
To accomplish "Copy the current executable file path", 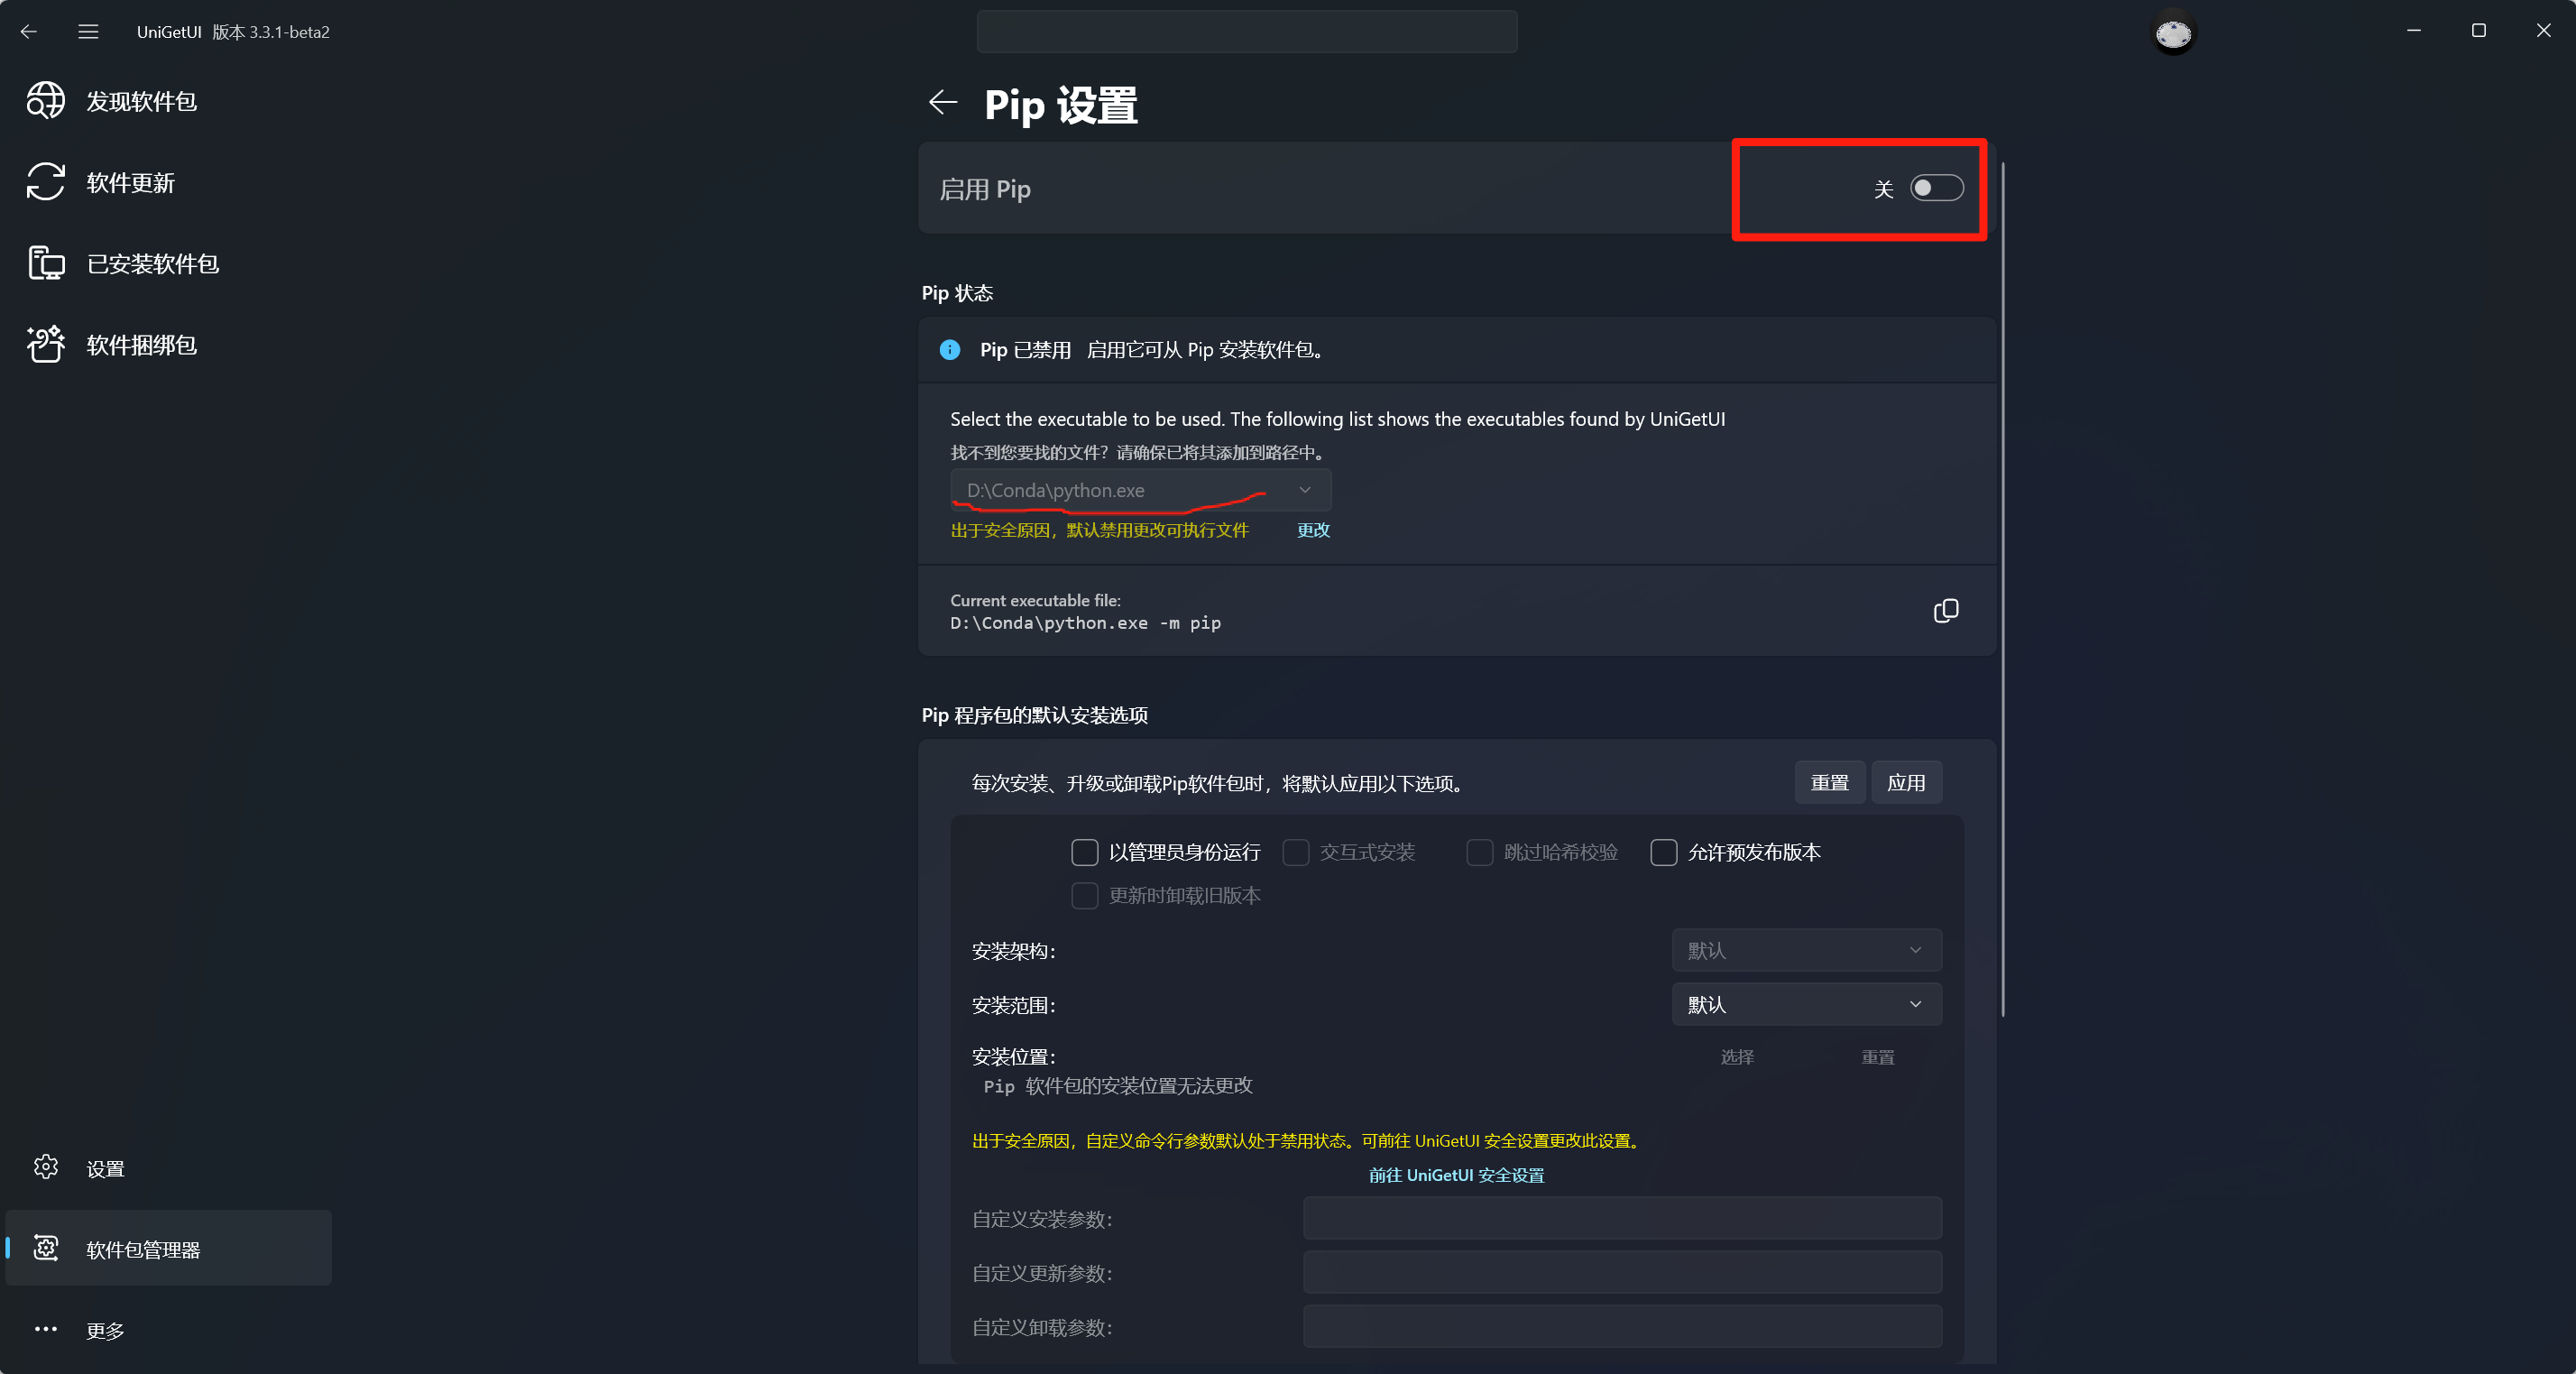I will [1945, 611].
